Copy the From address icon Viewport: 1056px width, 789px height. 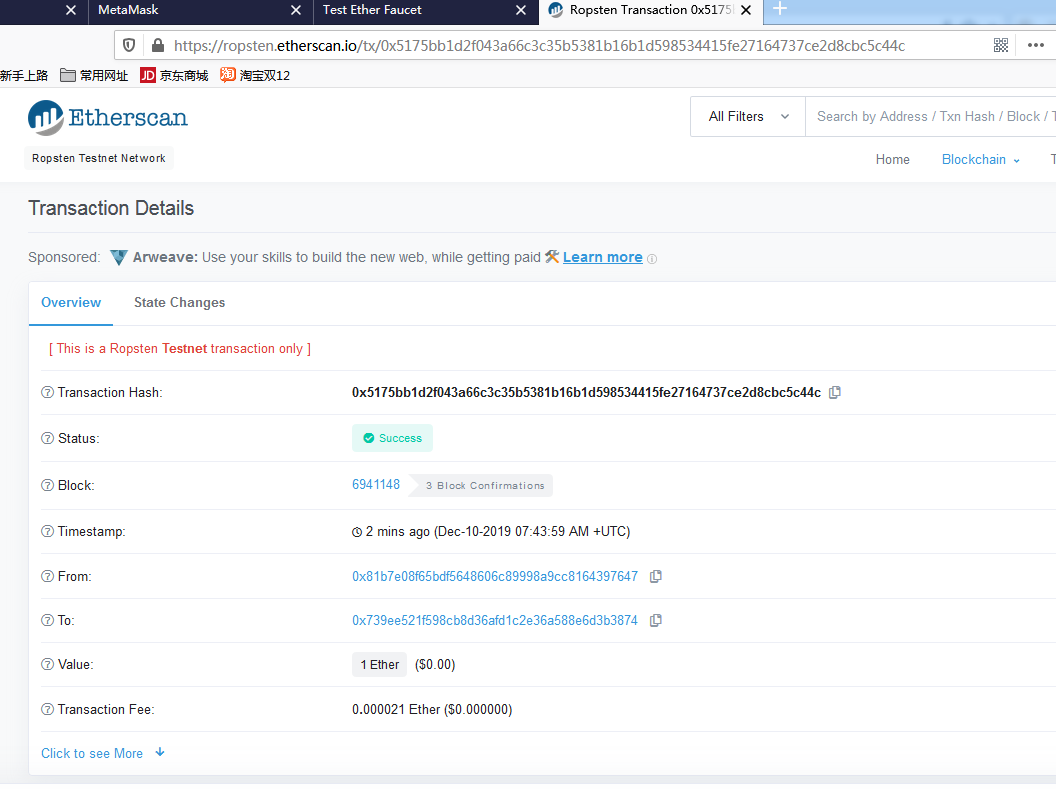pyautogui.click(x=655, y=576)
